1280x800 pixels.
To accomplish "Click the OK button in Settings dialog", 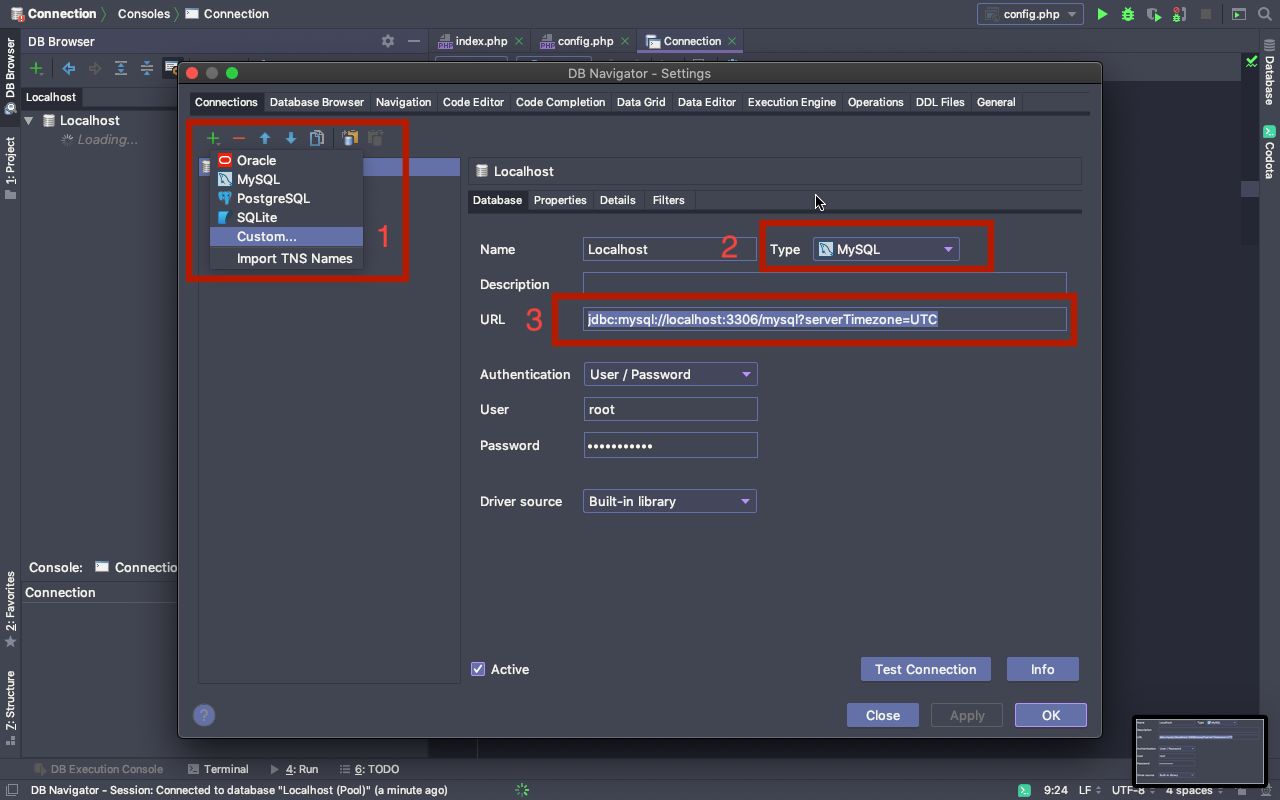I will coord(1051,715).
